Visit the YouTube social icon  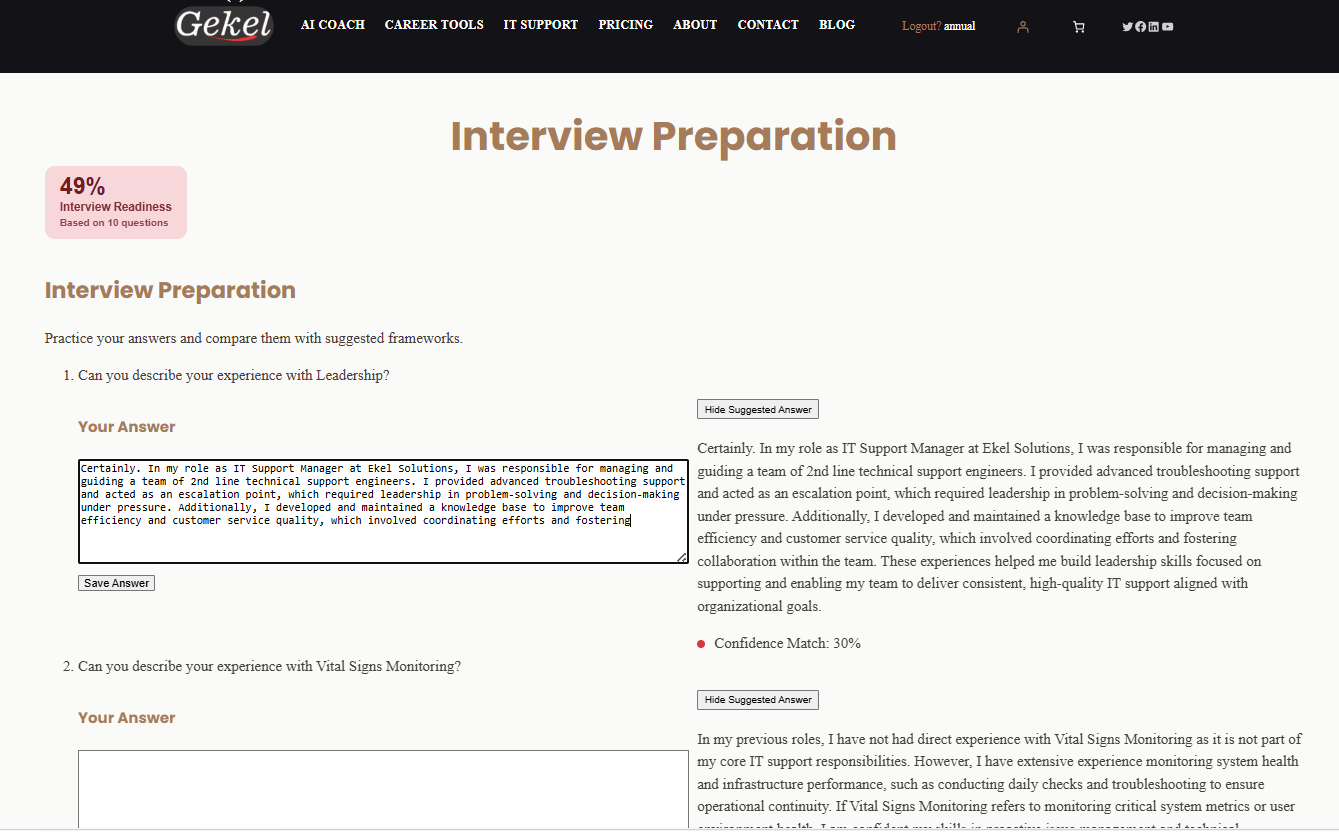click(1167, 27)
